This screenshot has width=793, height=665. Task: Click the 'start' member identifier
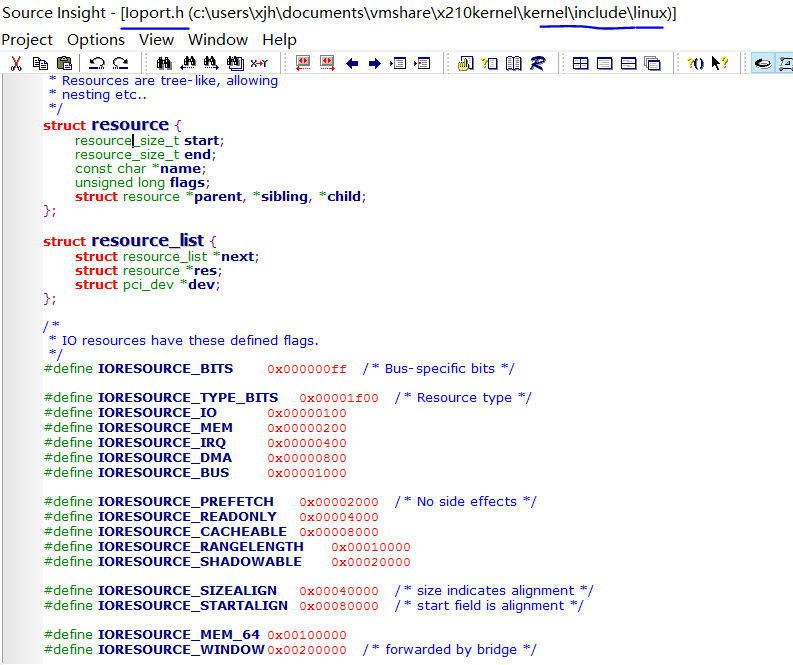(201, 141)
